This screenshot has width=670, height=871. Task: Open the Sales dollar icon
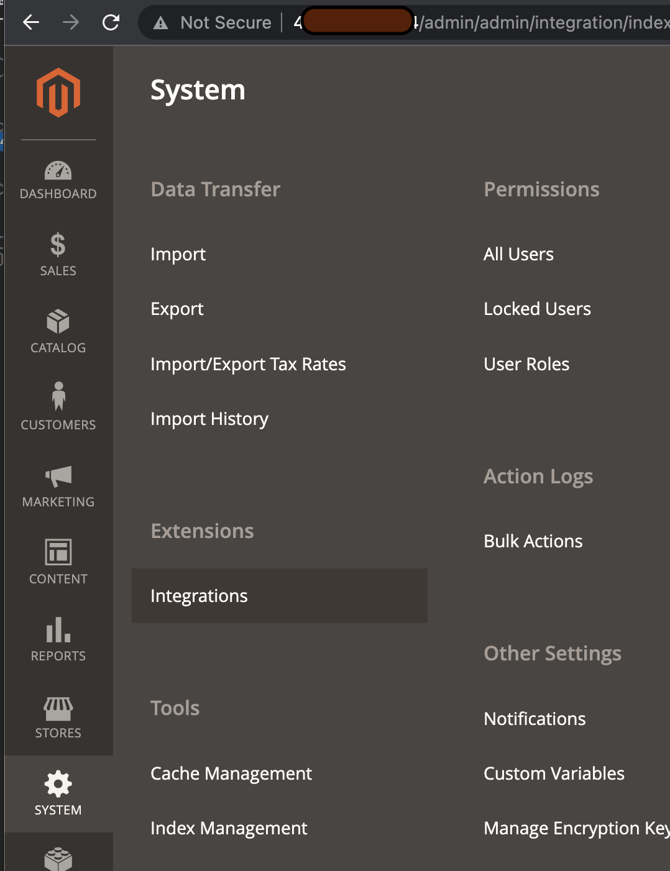58,244
